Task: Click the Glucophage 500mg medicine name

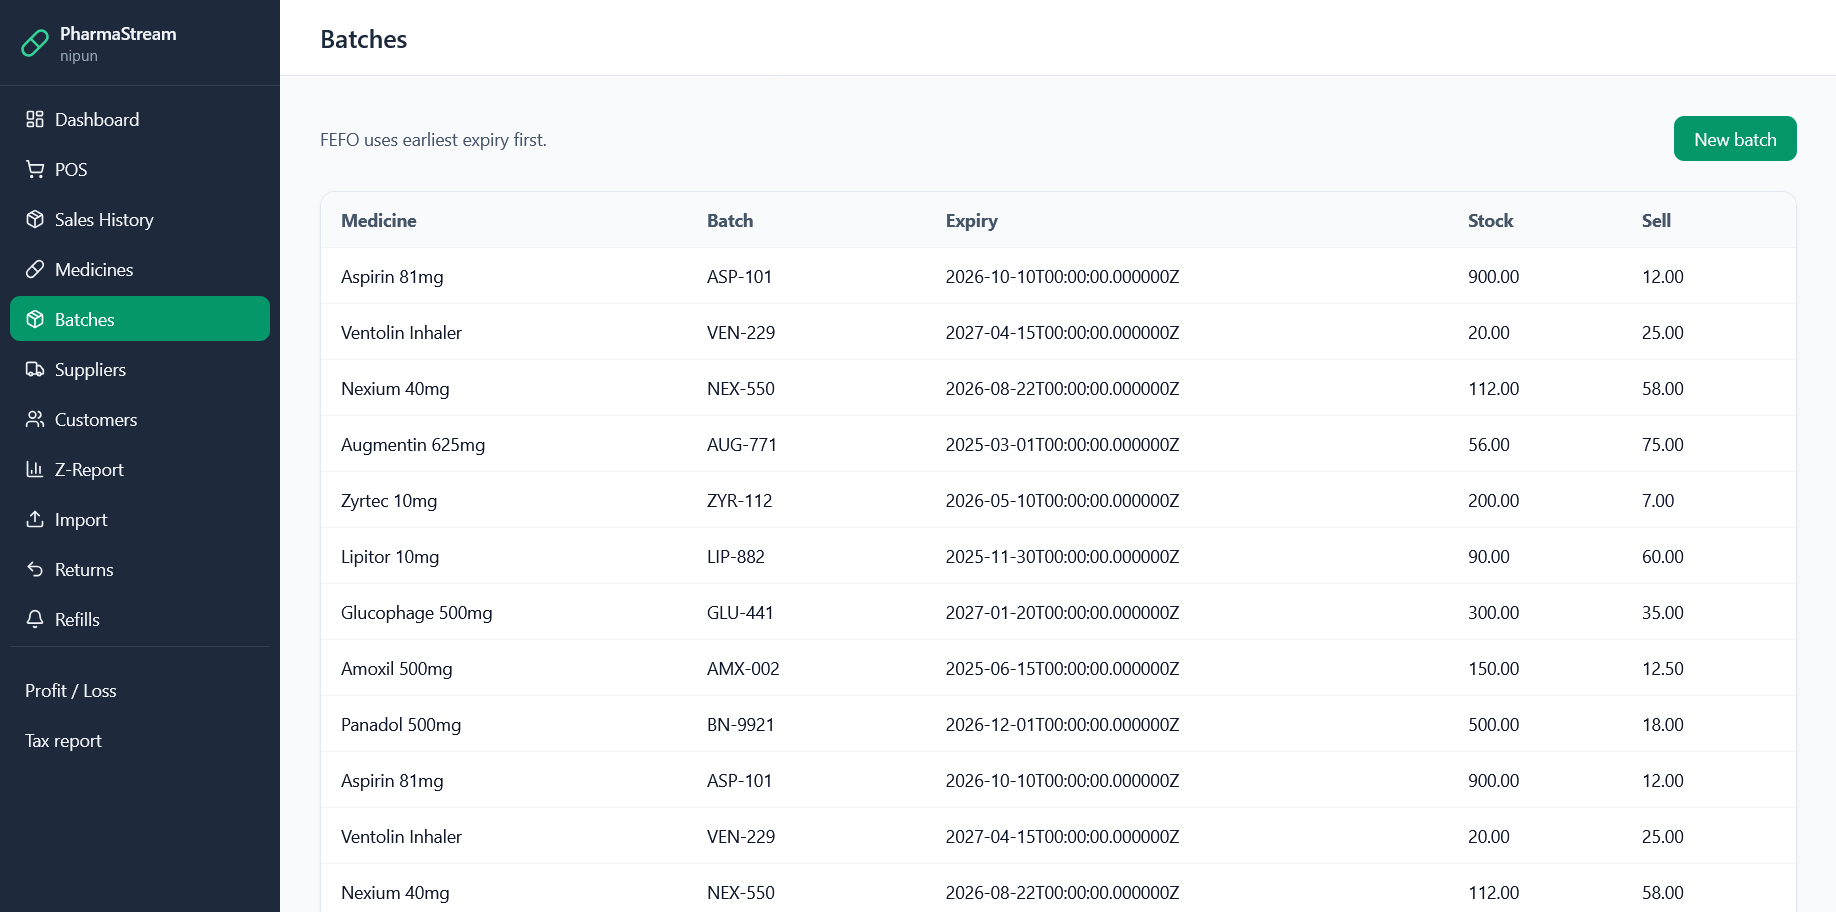Action: tap(417, 613)
